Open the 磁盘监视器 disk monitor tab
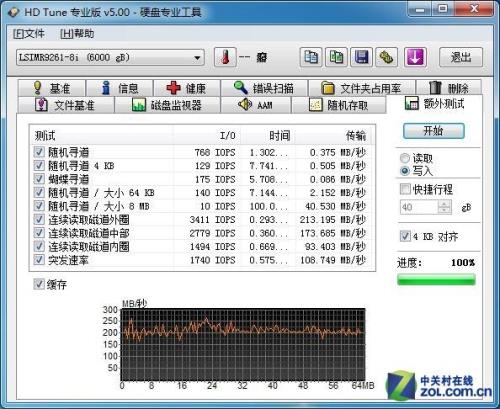Viewport: 500px width, 409px height. pos(167,105)
